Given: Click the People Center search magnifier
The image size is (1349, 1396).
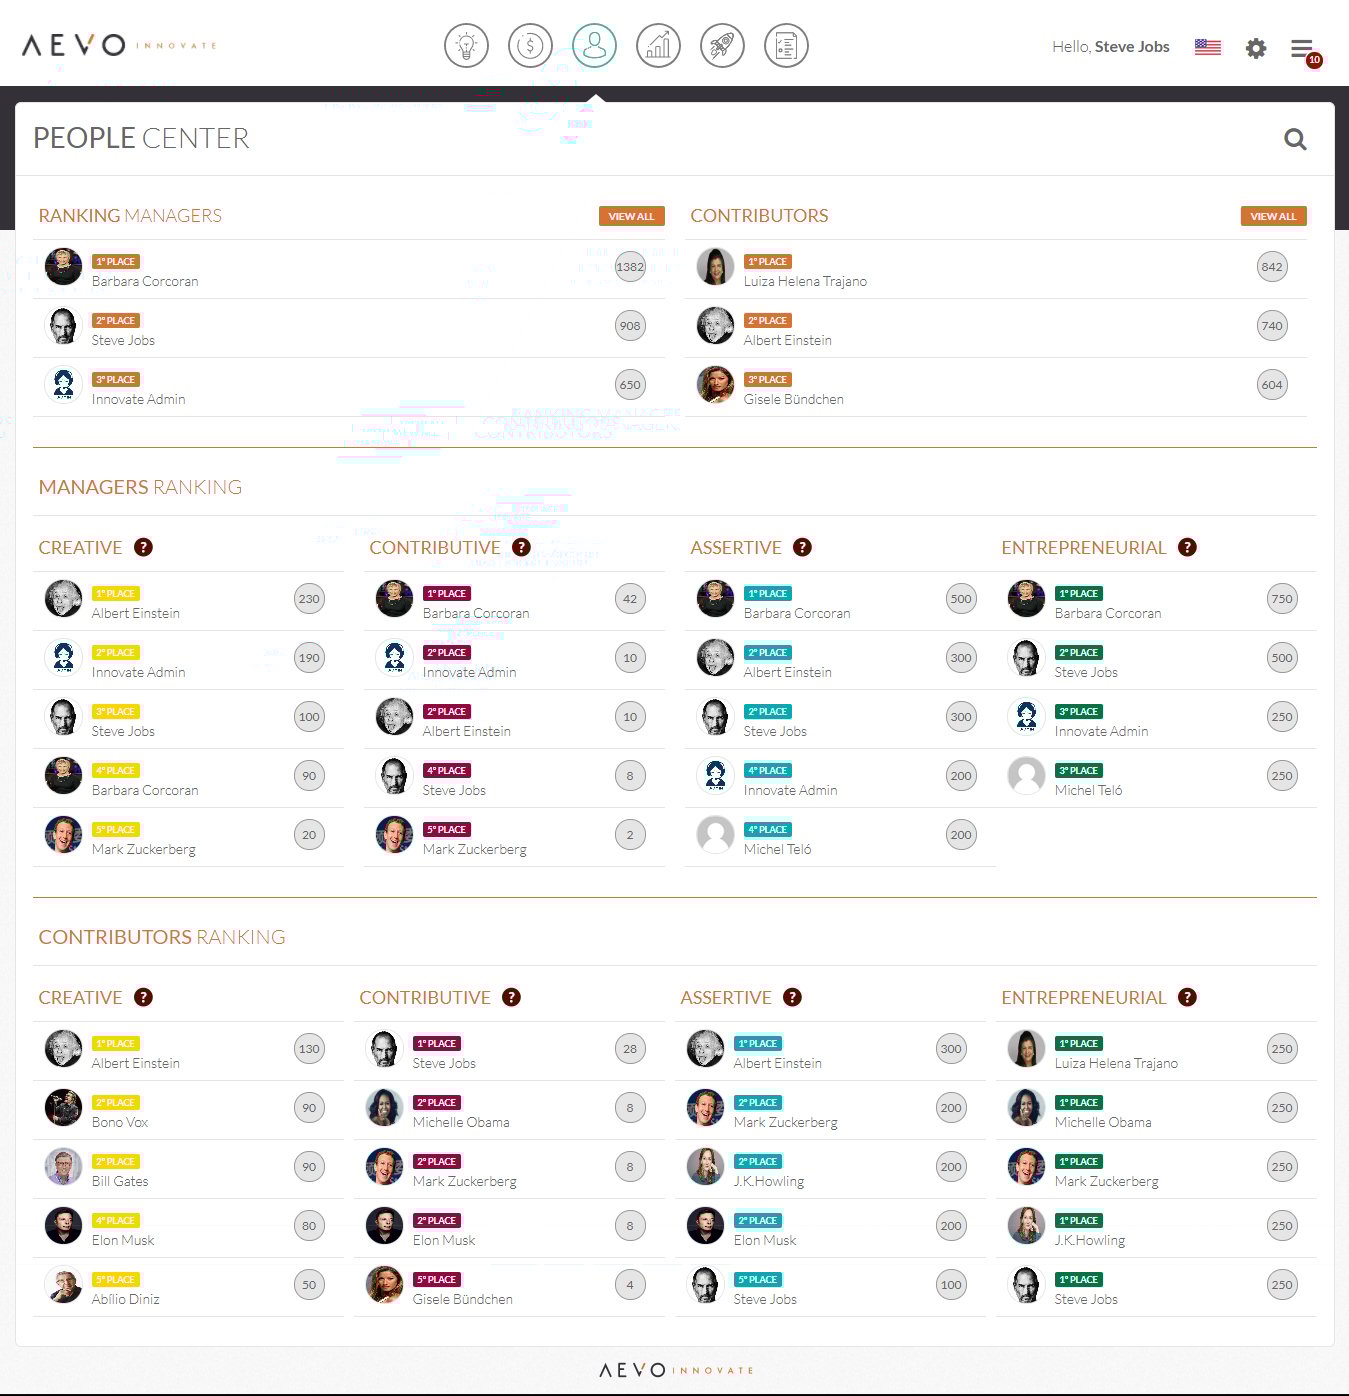Looking at the screenshot, I should [1295, 139].
